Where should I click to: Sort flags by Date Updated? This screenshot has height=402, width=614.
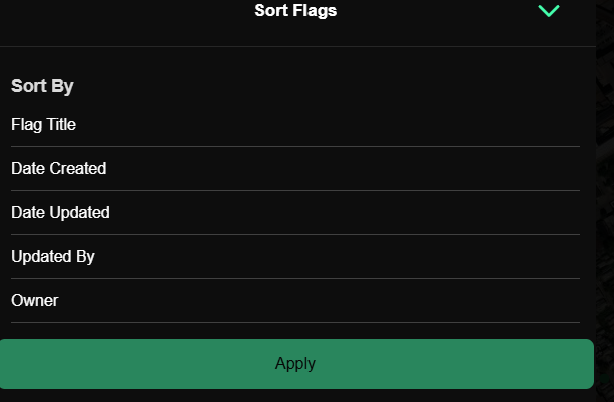[x=295, y=213]
